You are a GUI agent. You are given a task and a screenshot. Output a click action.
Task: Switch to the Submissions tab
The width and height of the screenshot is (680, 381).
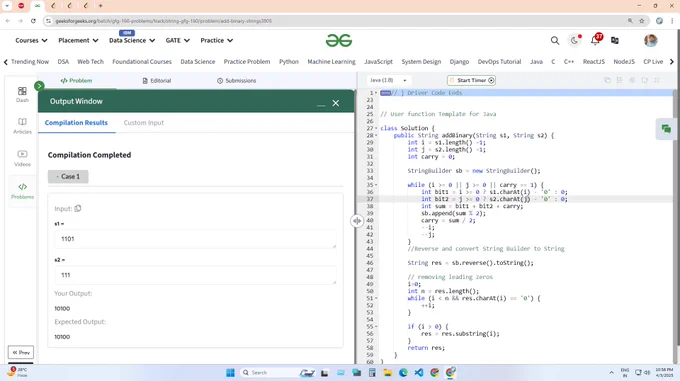point(236,81)
